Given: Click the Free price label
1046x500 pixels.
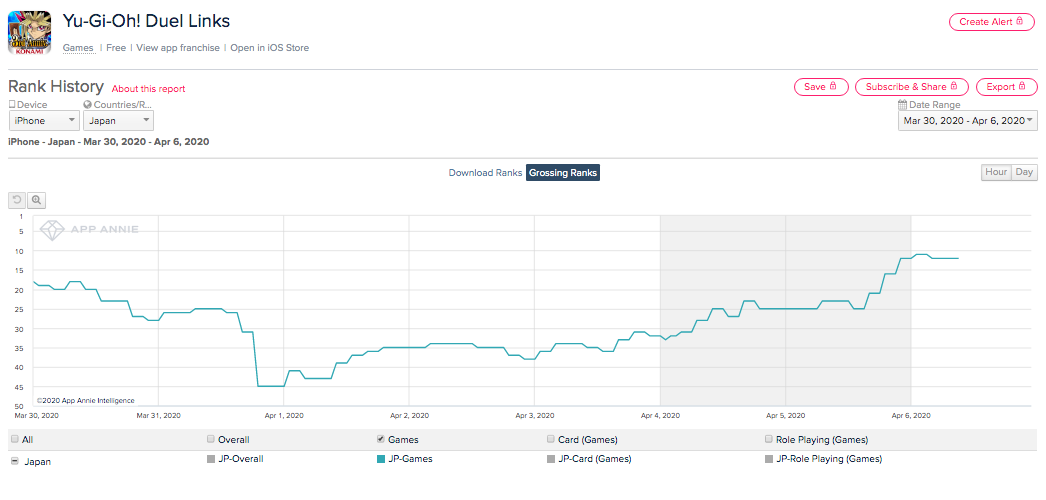Looking at the screenshot, I should pos(116,48).
